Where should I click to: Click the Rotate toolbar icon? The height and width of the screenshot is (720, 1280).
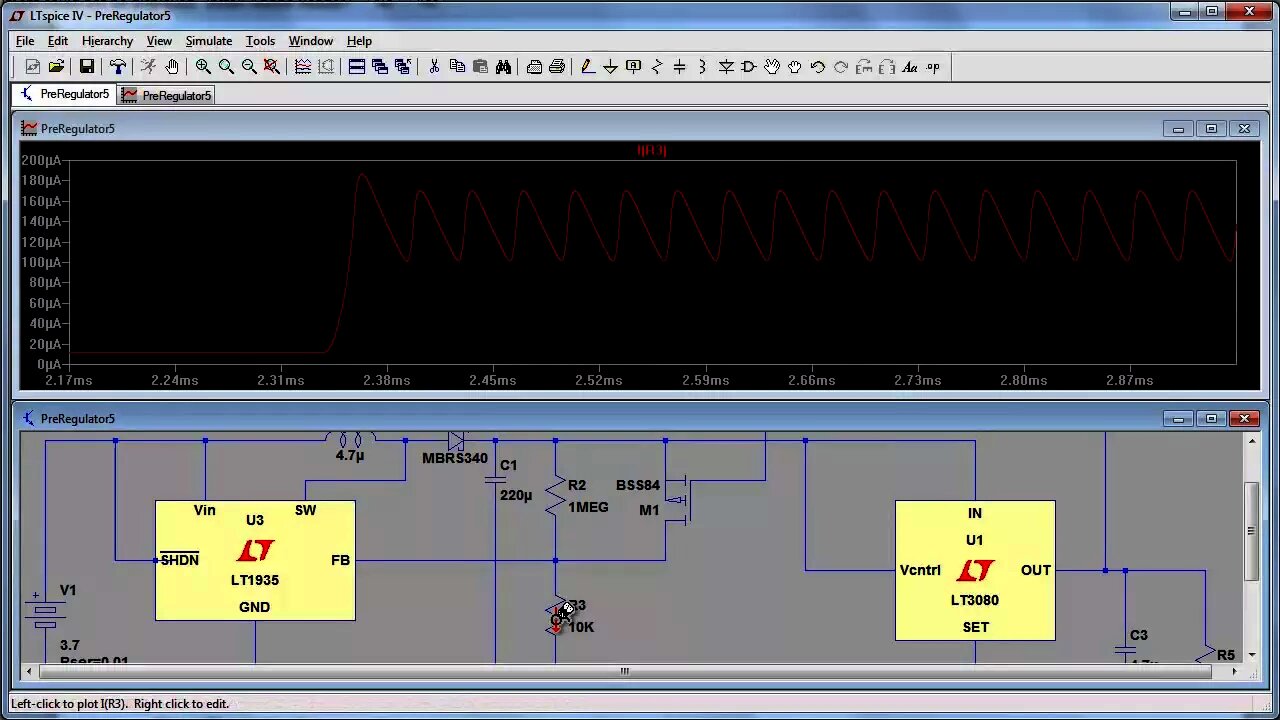(x=864, y=67)
